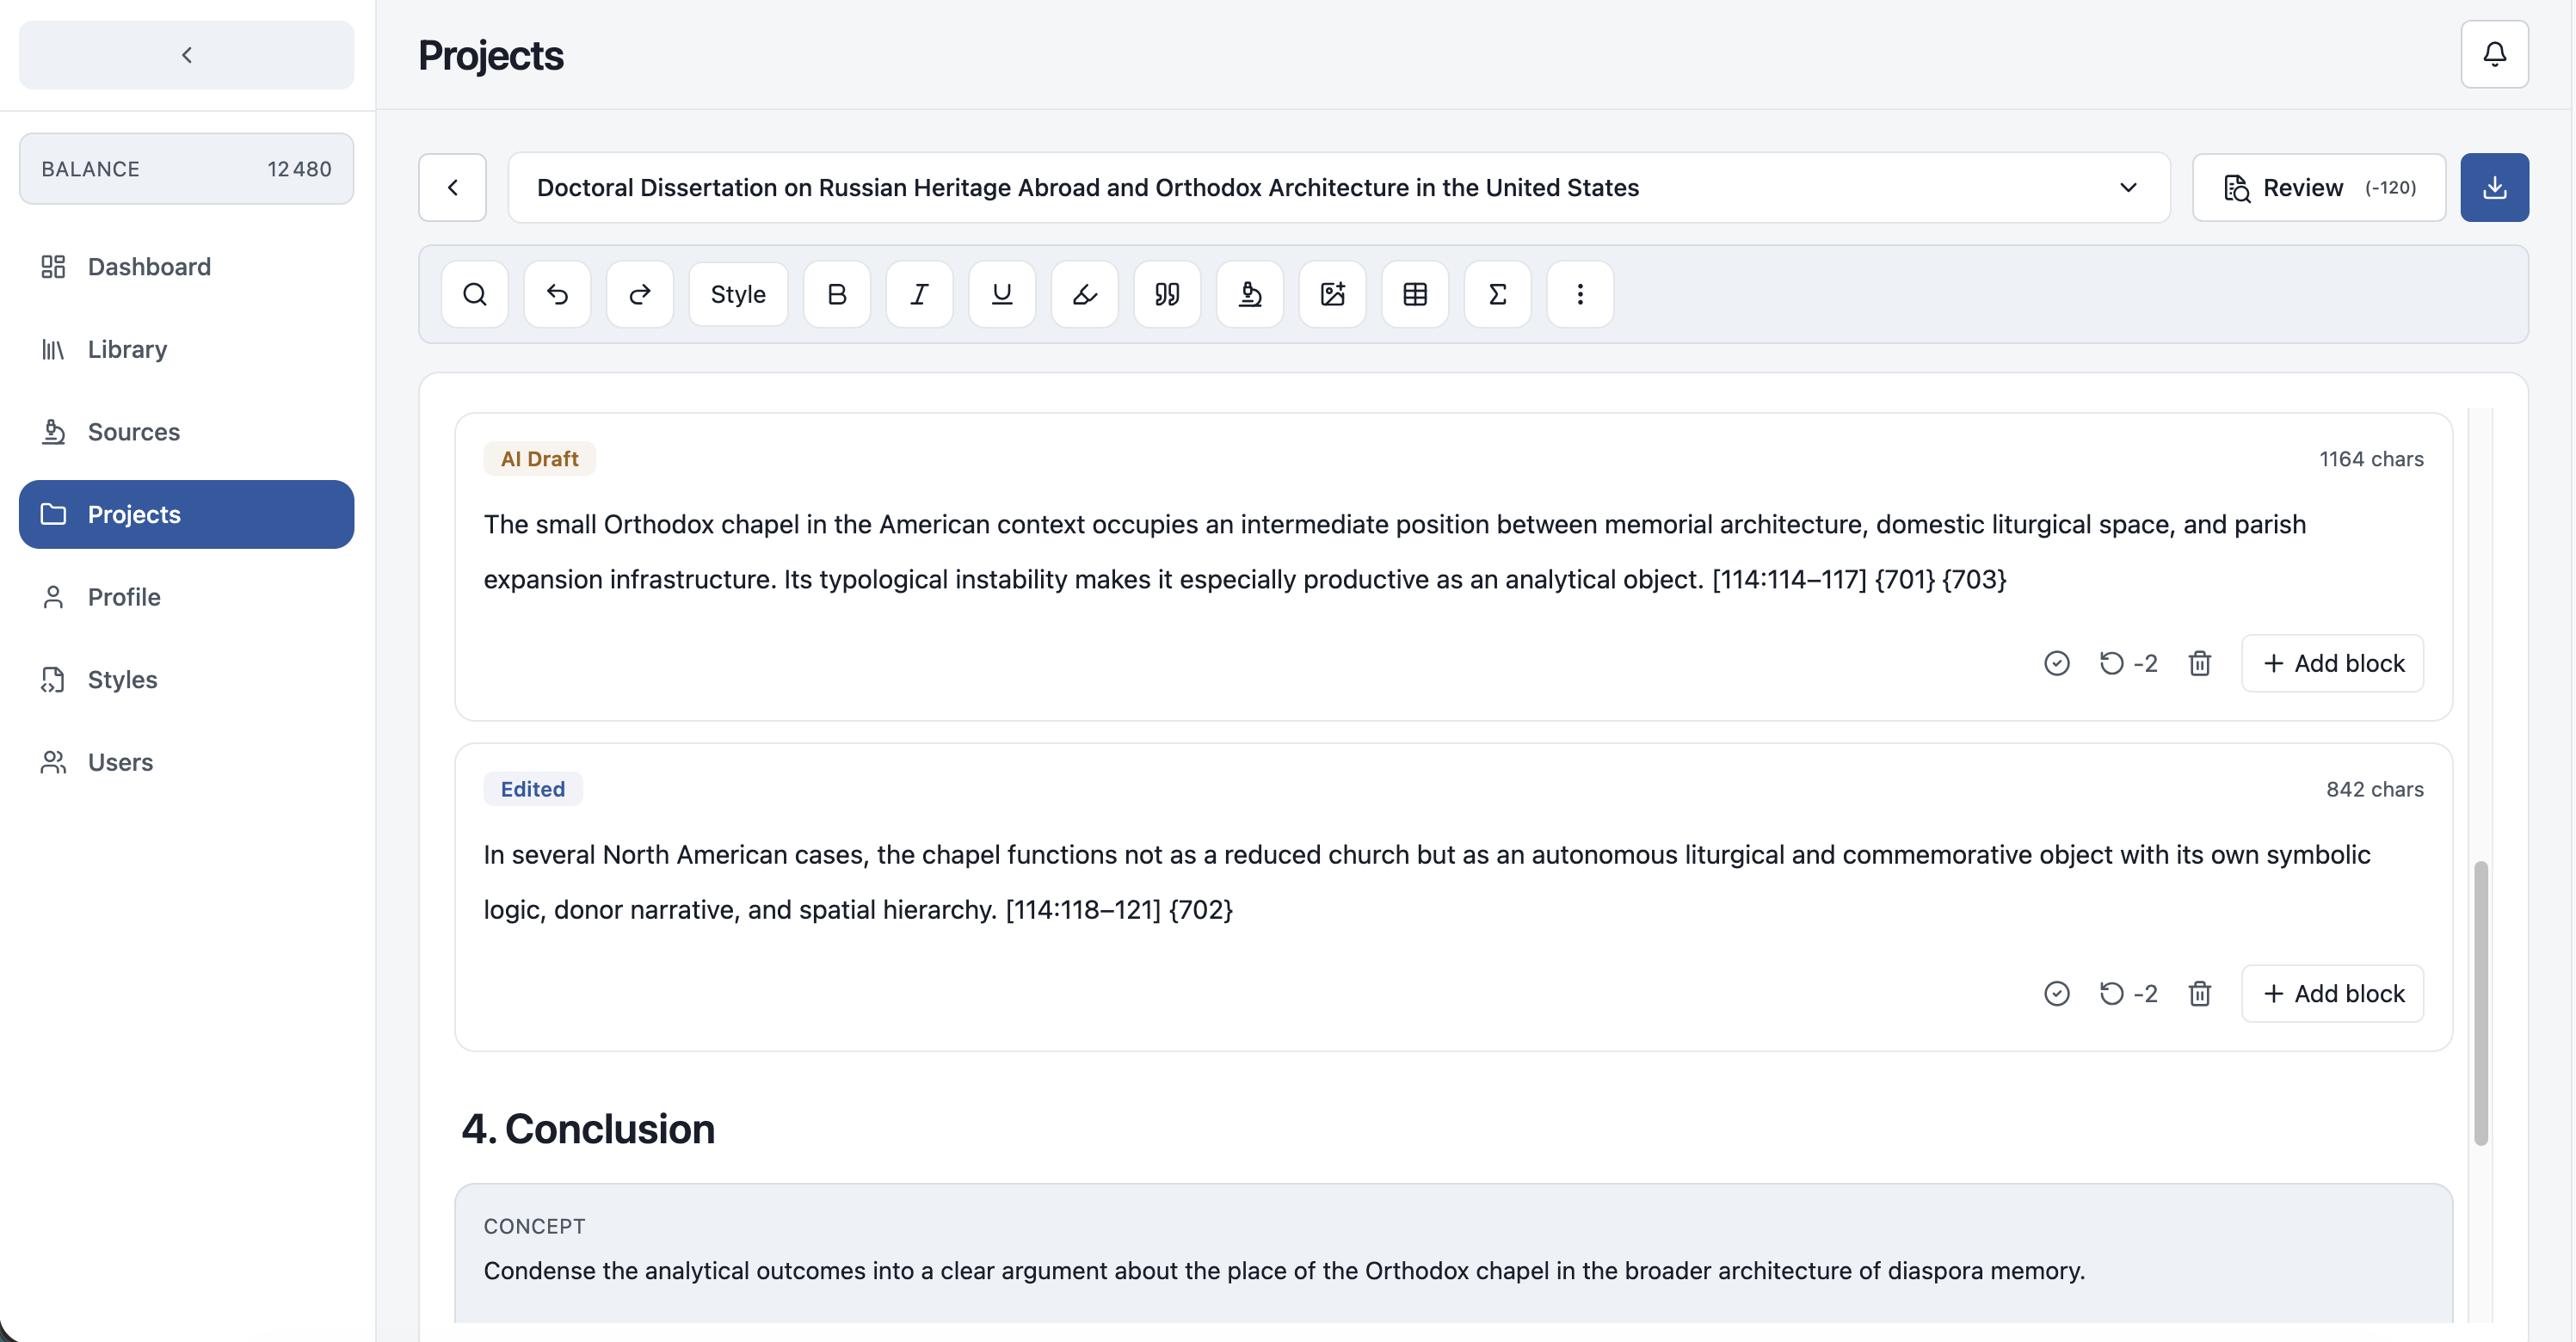Insert formula with sigma icon
2576x1342 pixels.
point(1497,294)
